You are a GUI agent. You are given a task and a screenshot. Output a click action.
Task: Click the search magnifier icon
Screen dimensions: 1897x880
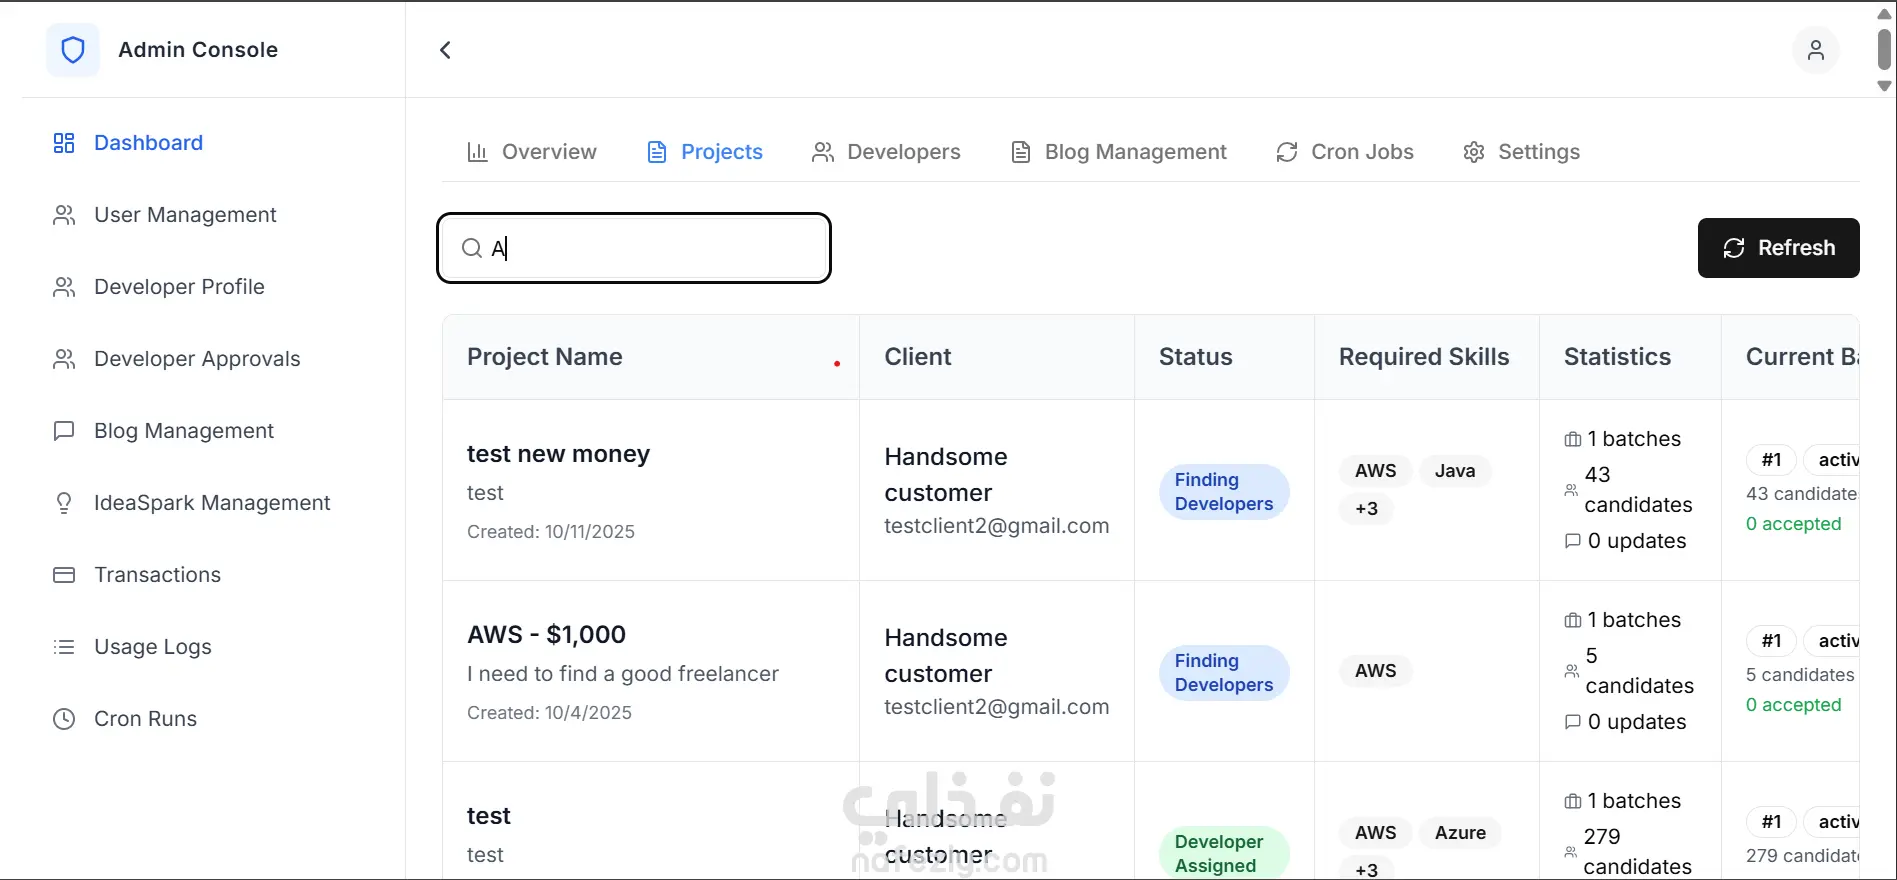pos(471,248)
